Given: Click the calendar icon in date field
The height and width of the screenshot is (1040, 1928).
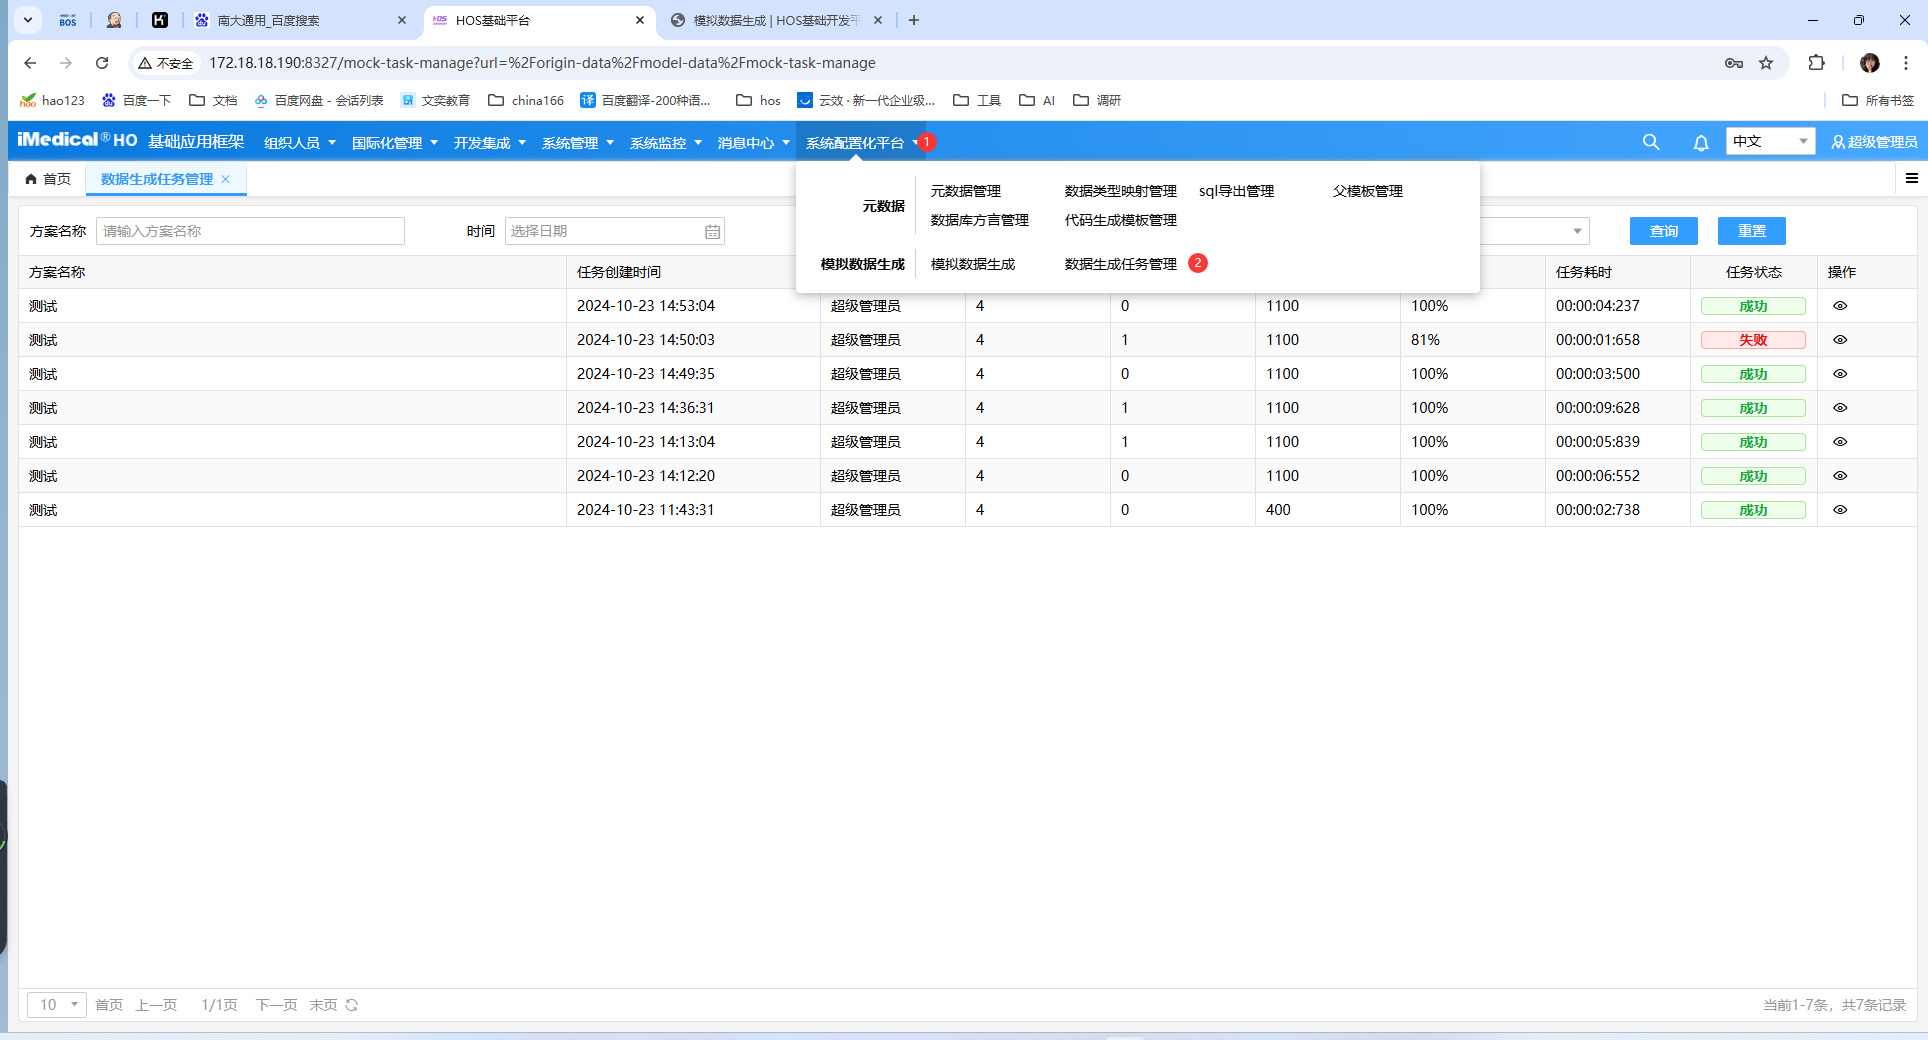Looking at the screenshot, I should 712,232.
